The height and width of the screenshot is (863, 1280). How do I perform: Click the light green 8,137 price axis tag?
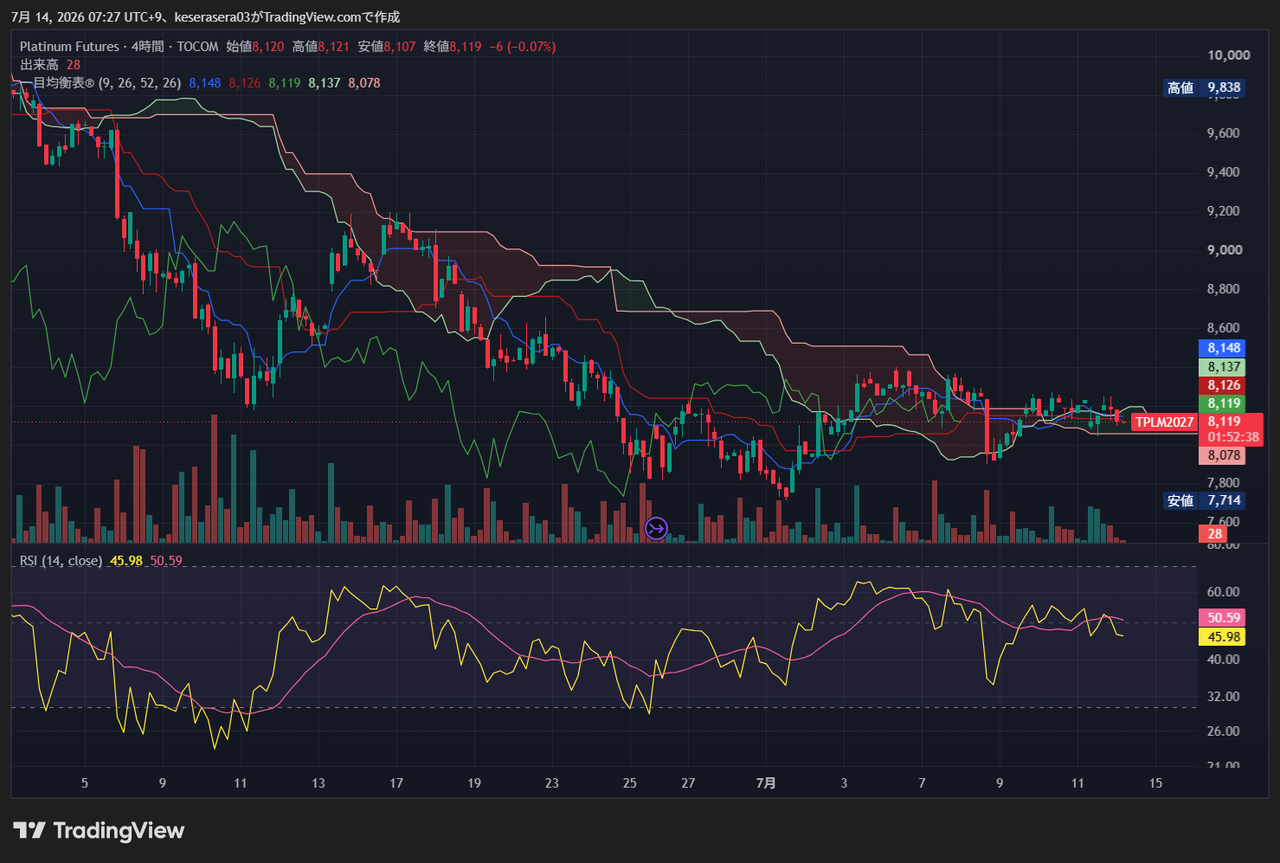point(1224,367)
